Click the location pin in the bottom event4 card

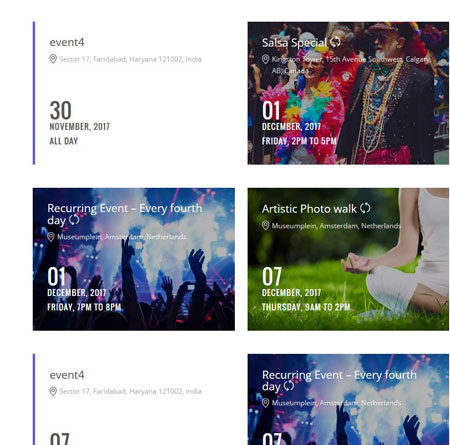point(53,391)
